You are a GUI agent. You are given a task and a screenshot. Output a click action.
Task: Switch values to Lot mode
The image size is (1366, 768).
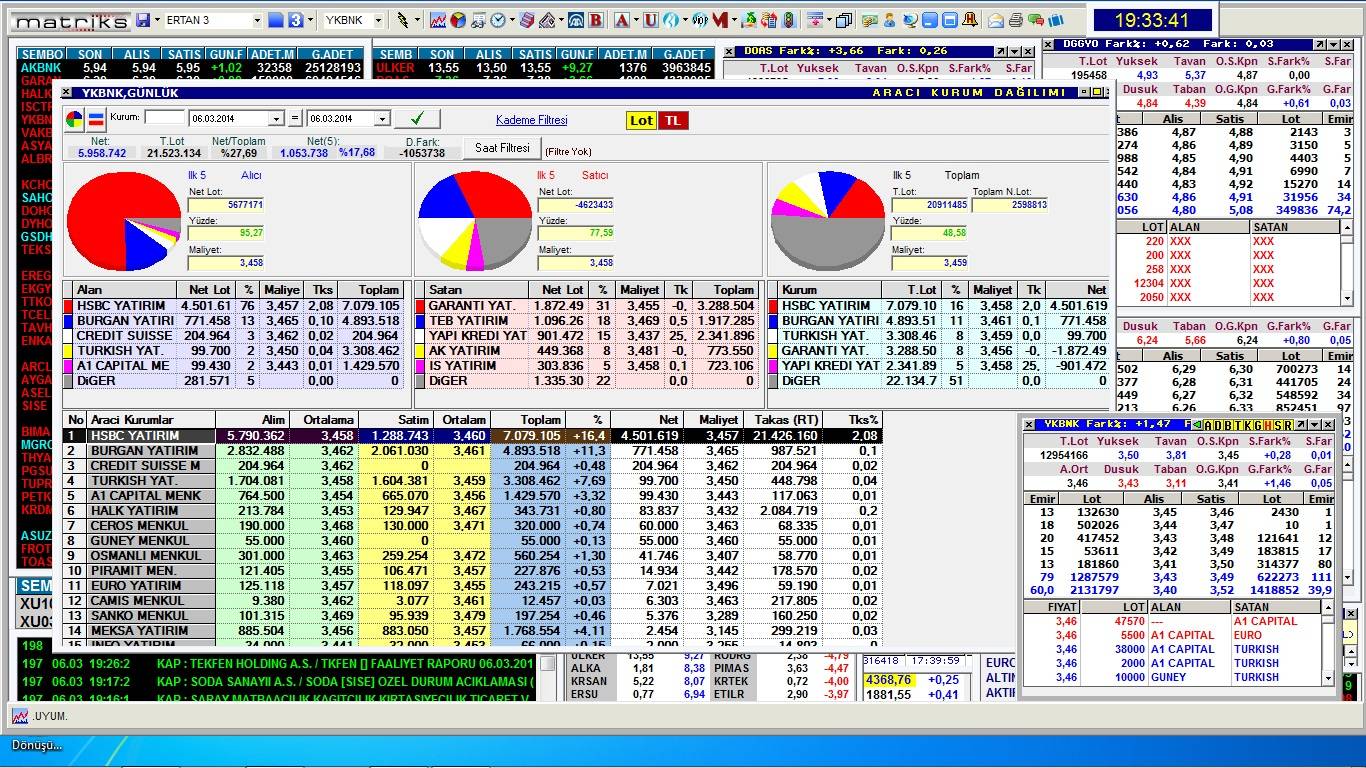[641, 120]
